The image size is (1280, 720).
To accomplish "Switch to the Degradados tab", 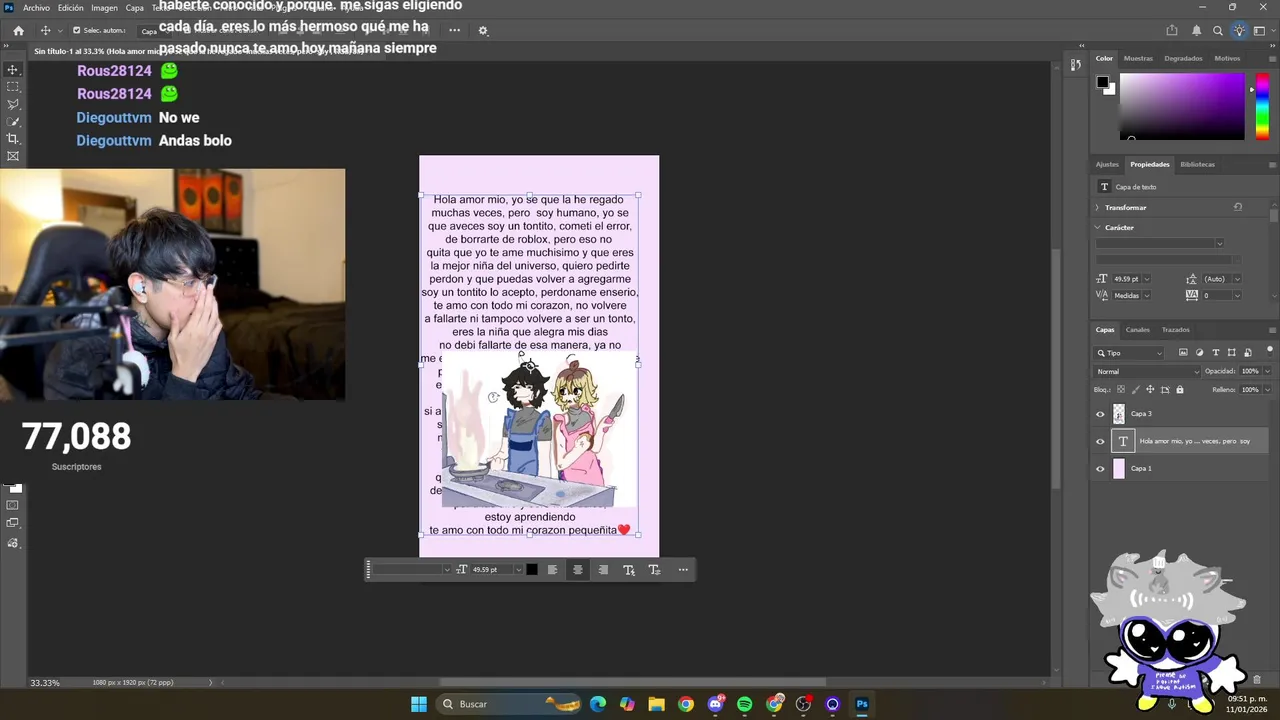I will tap(1184, 58).
